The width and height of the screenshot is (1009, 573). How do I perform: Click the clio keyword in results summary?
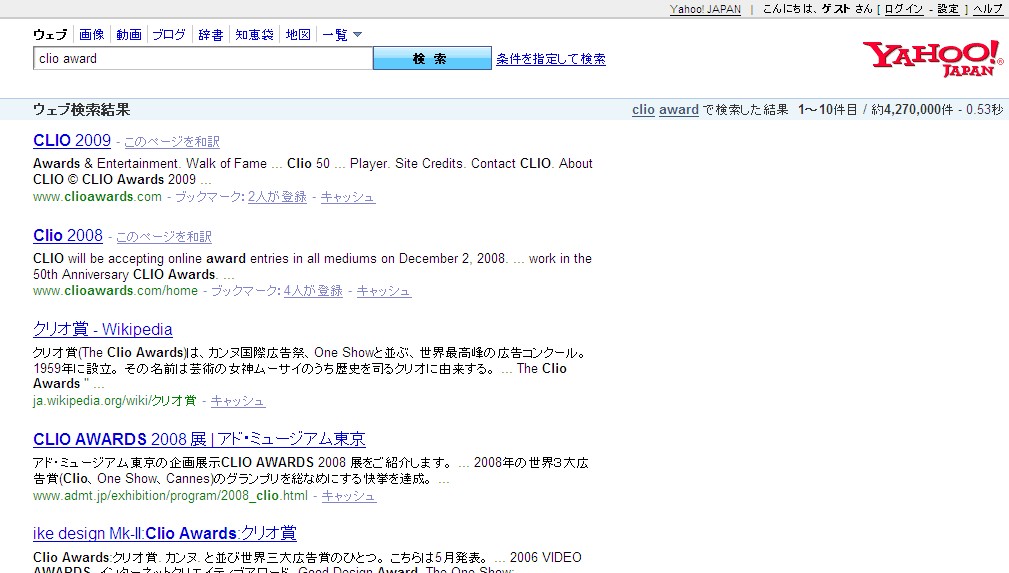pos(643,109)
